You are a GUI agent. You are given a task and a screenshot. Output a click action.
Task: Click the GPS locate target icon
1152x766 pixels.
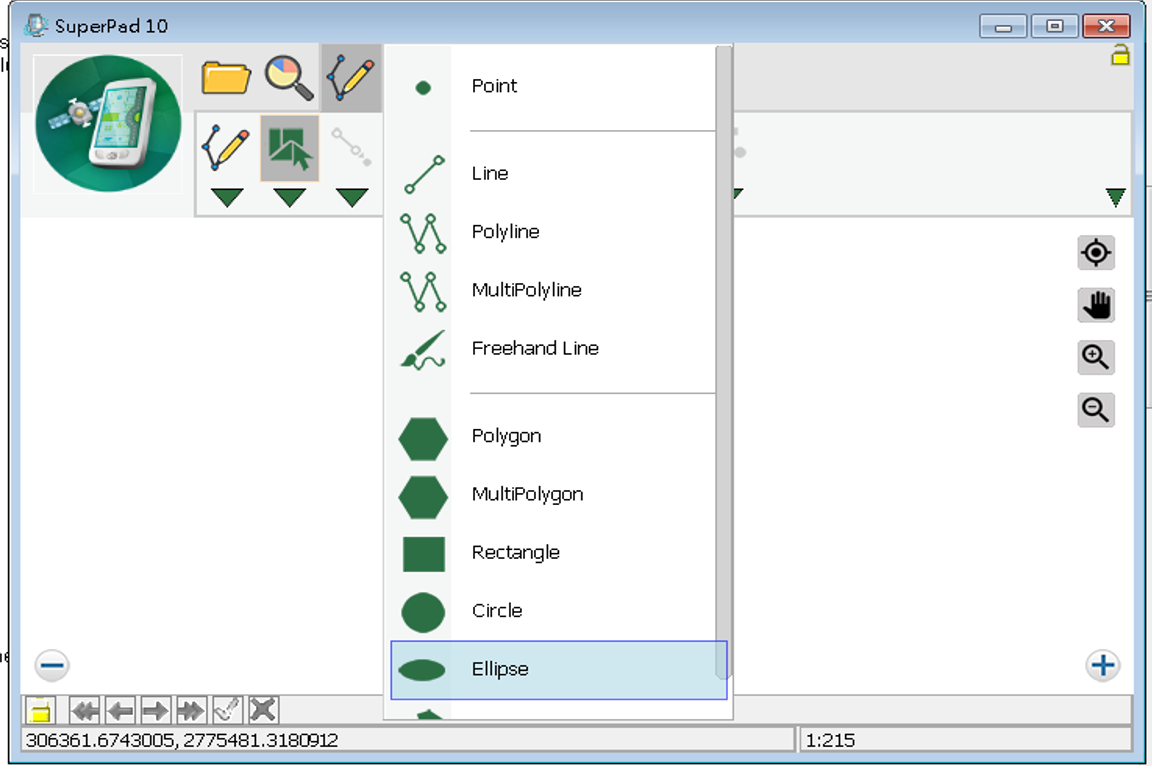click(x=1096, y=253)
